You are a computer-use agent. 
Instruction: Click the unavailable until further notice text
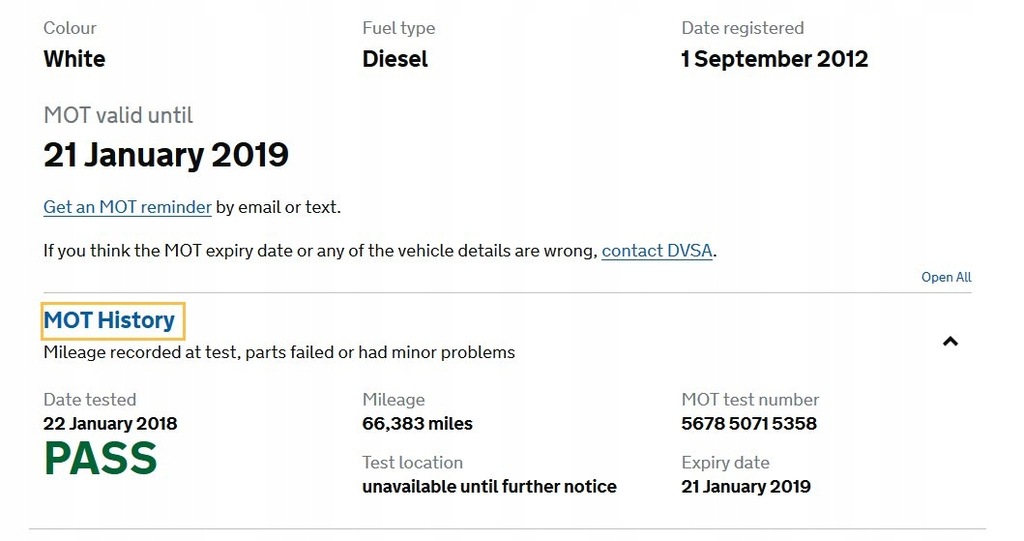pos(489,487)
